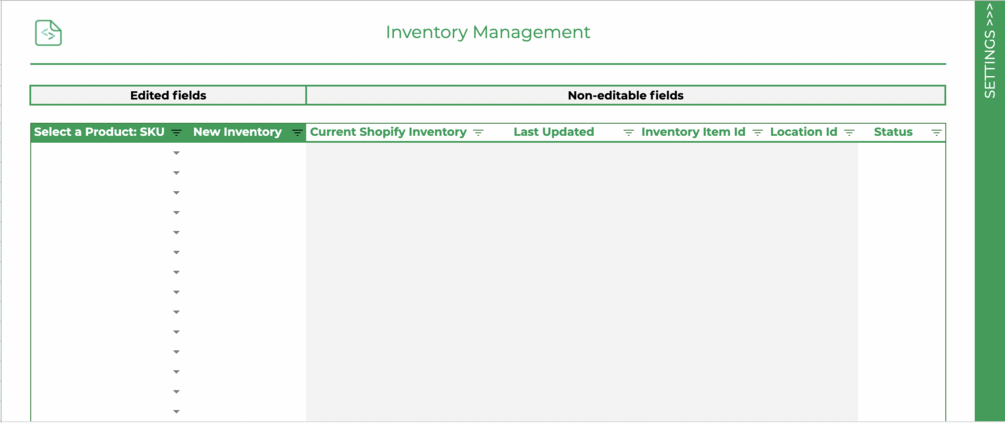This screenshot has height=423, width=1005.
Task: Open SKU dropdown in fifth data row
Action: (177, 233)
